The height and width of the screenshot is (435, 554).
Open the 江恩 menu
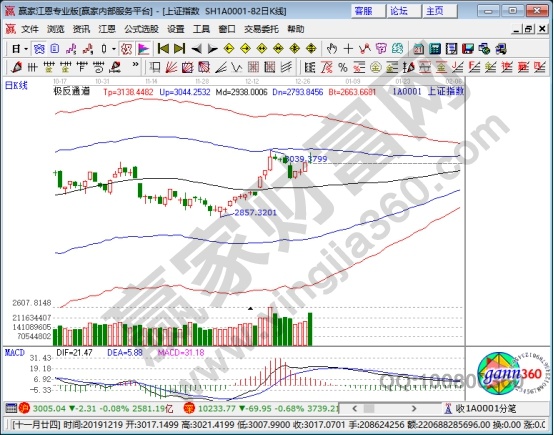(107, 29)
